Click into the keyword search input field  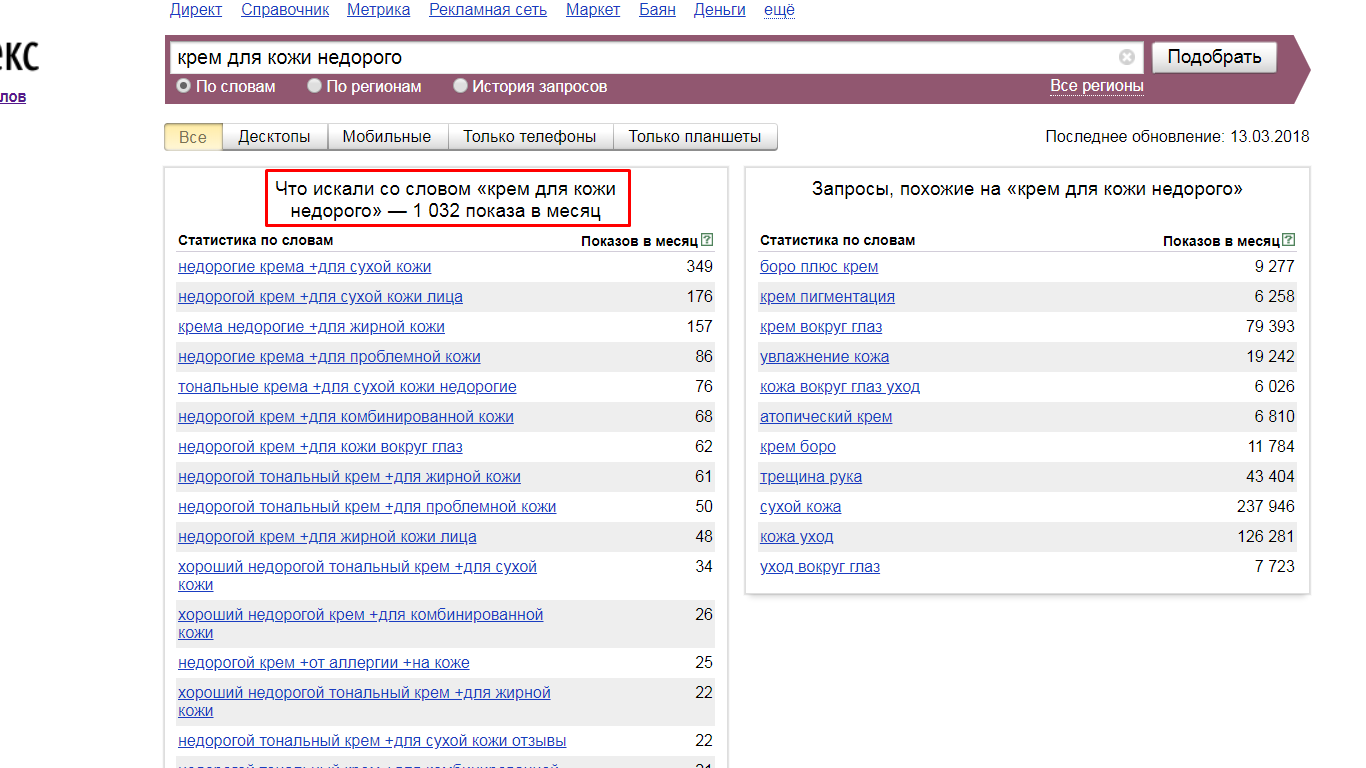pos(640,58)
